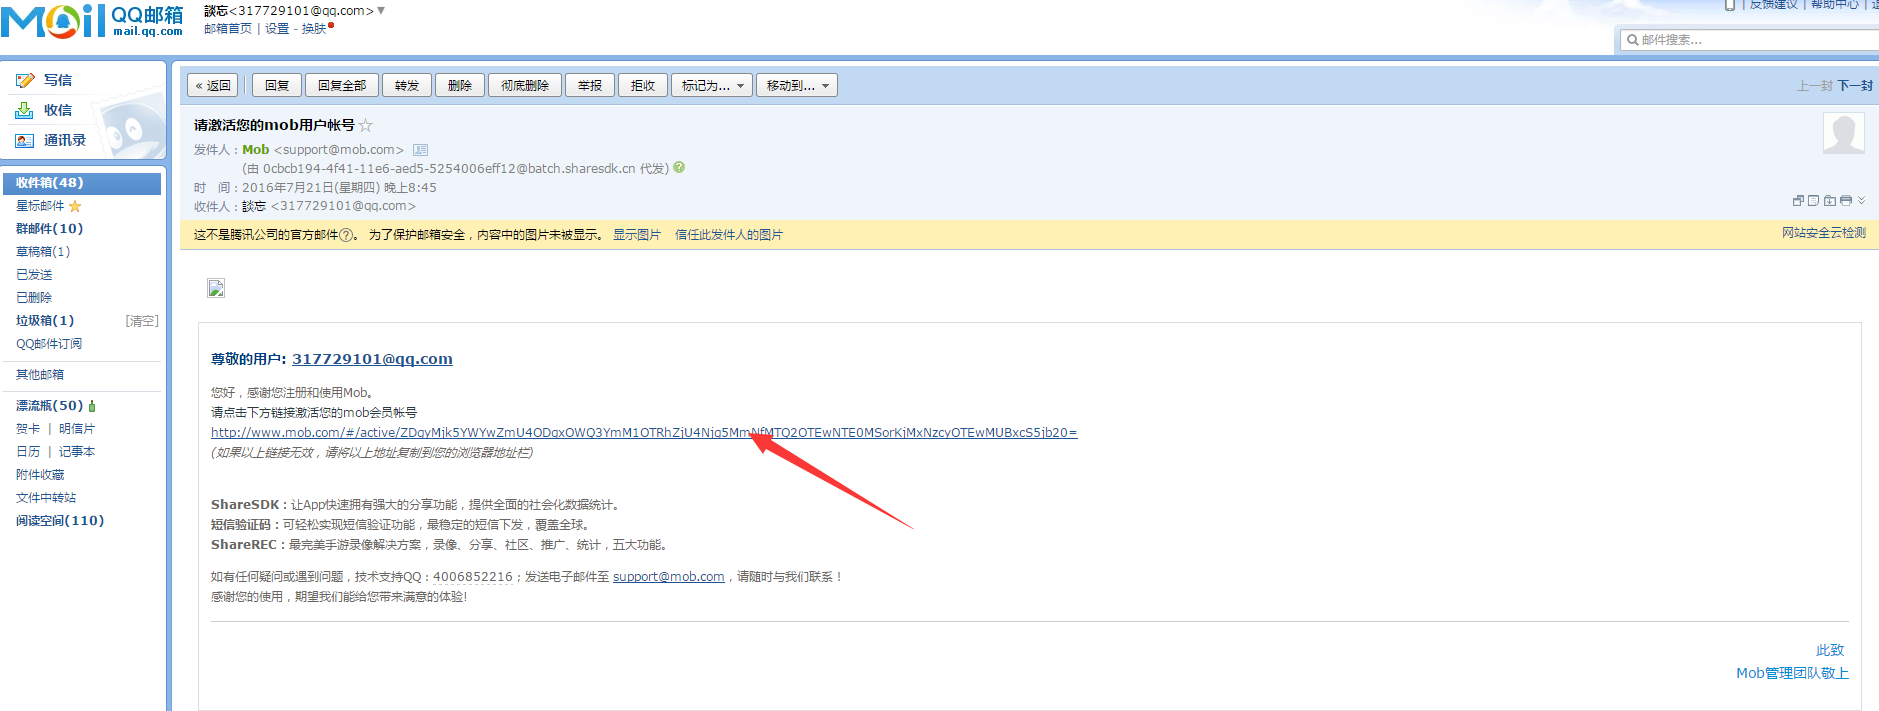Click the contact card icon next to support@mob.com
1879x711 pixels.
420,150
